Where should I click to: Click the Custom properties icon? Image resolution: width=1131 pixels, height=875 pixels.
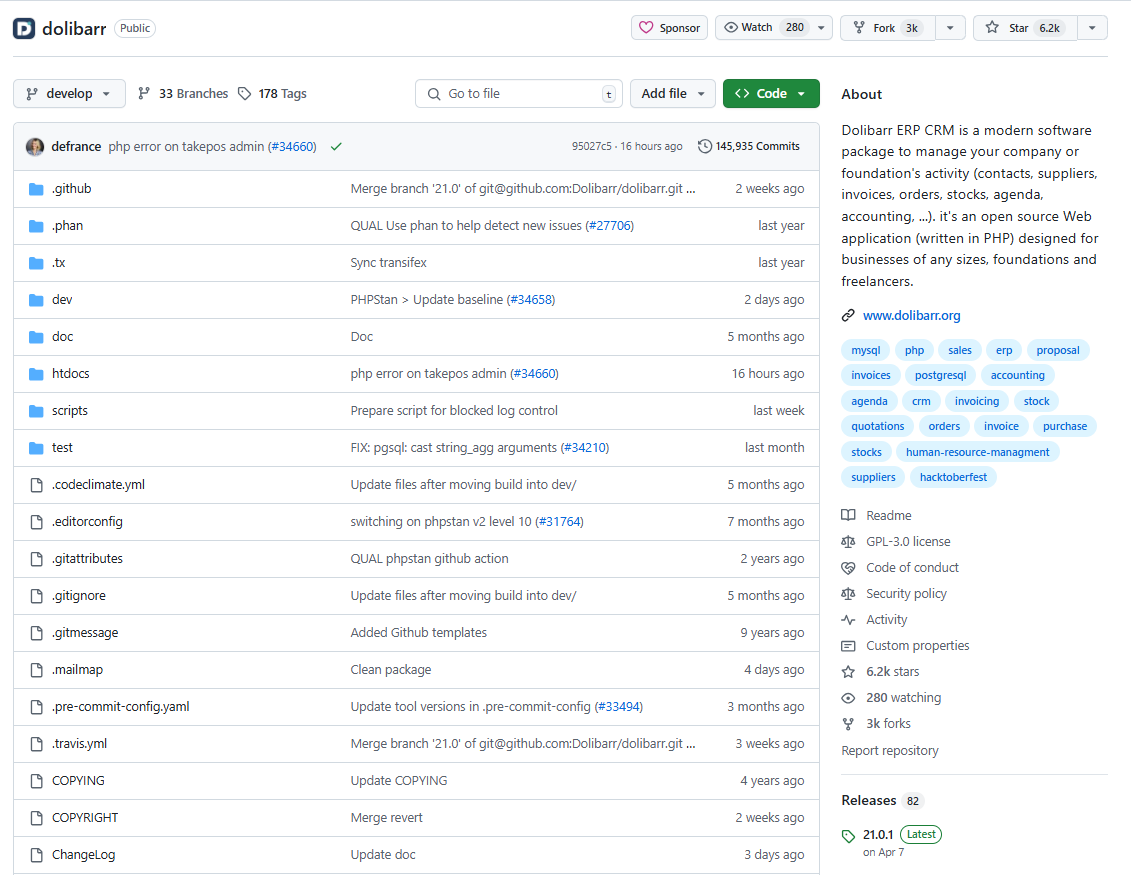[x=848, y=646]
